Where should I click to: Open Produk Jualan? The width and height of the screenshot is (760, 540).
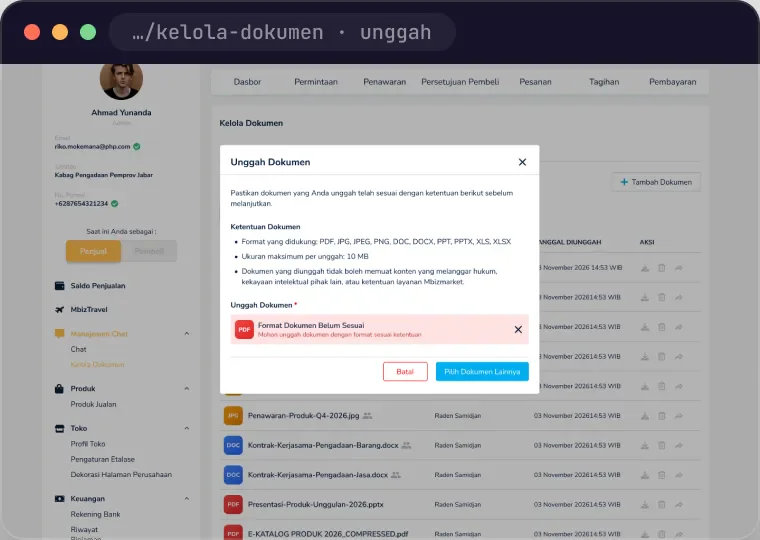click(x=94, y=404)
